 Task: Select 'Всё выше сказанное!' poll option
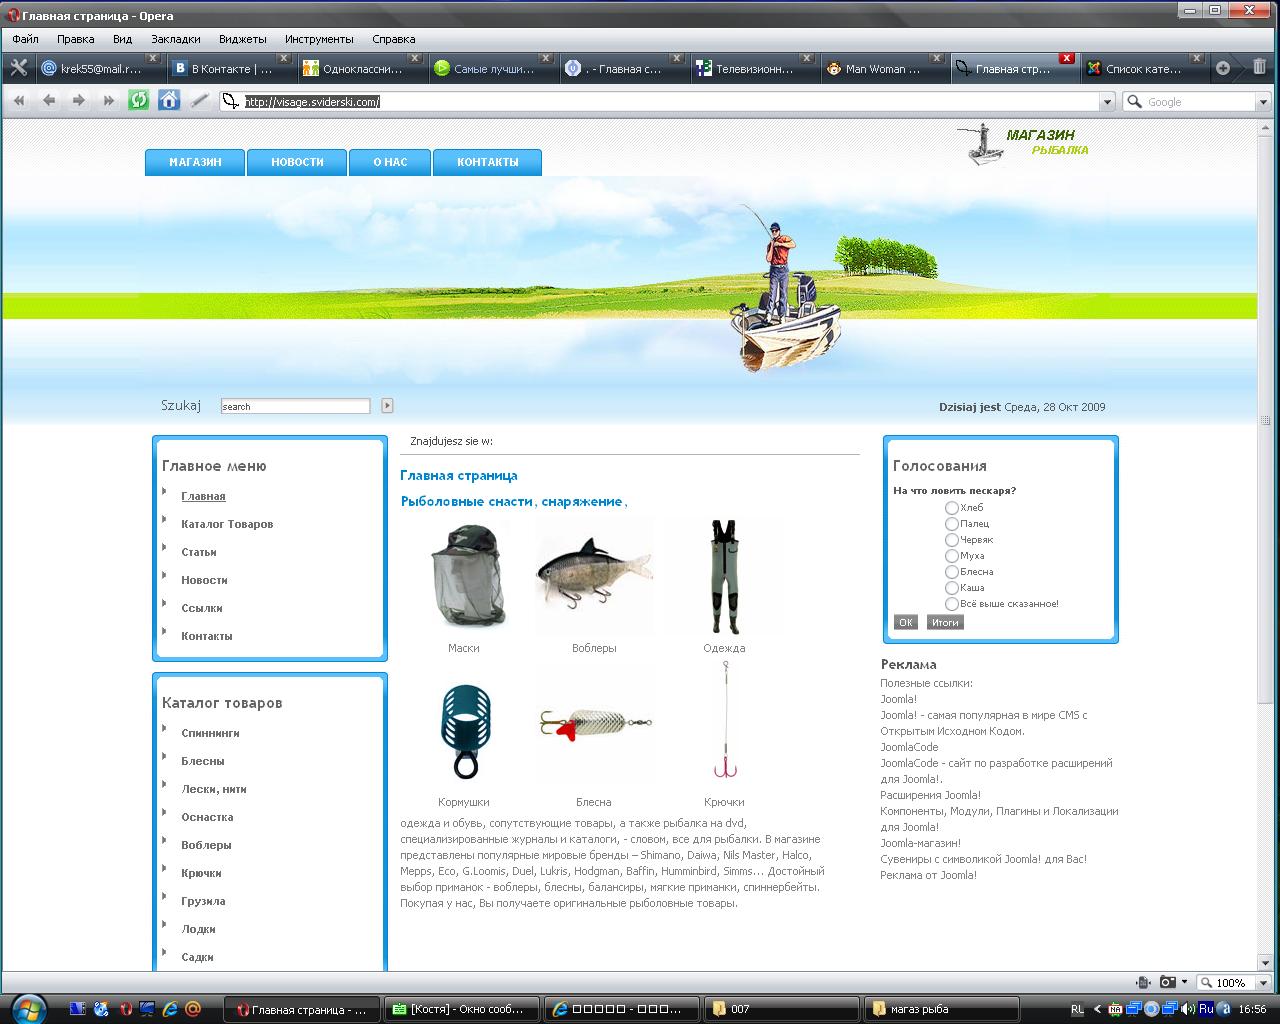point(951,604)
